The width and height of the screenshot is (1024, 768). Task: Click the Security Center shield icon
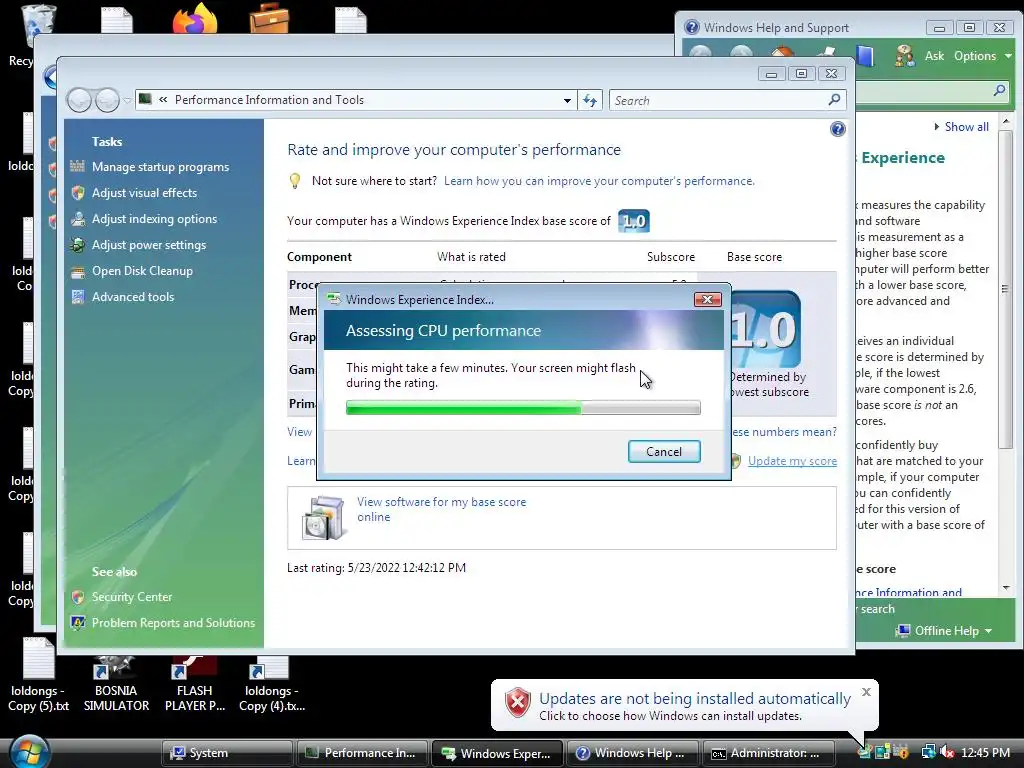click(x=78, y=597)
